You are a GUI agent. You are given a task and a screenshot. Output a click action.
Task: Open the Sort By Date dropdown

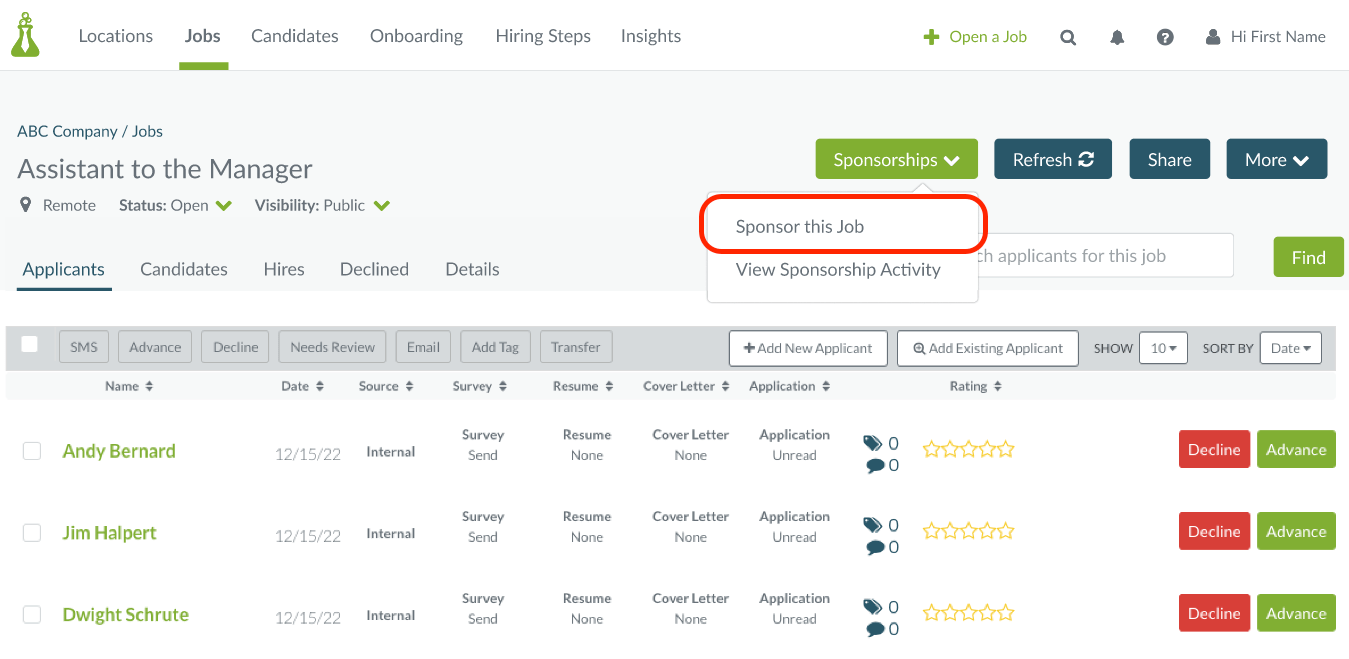point(1290,348)
